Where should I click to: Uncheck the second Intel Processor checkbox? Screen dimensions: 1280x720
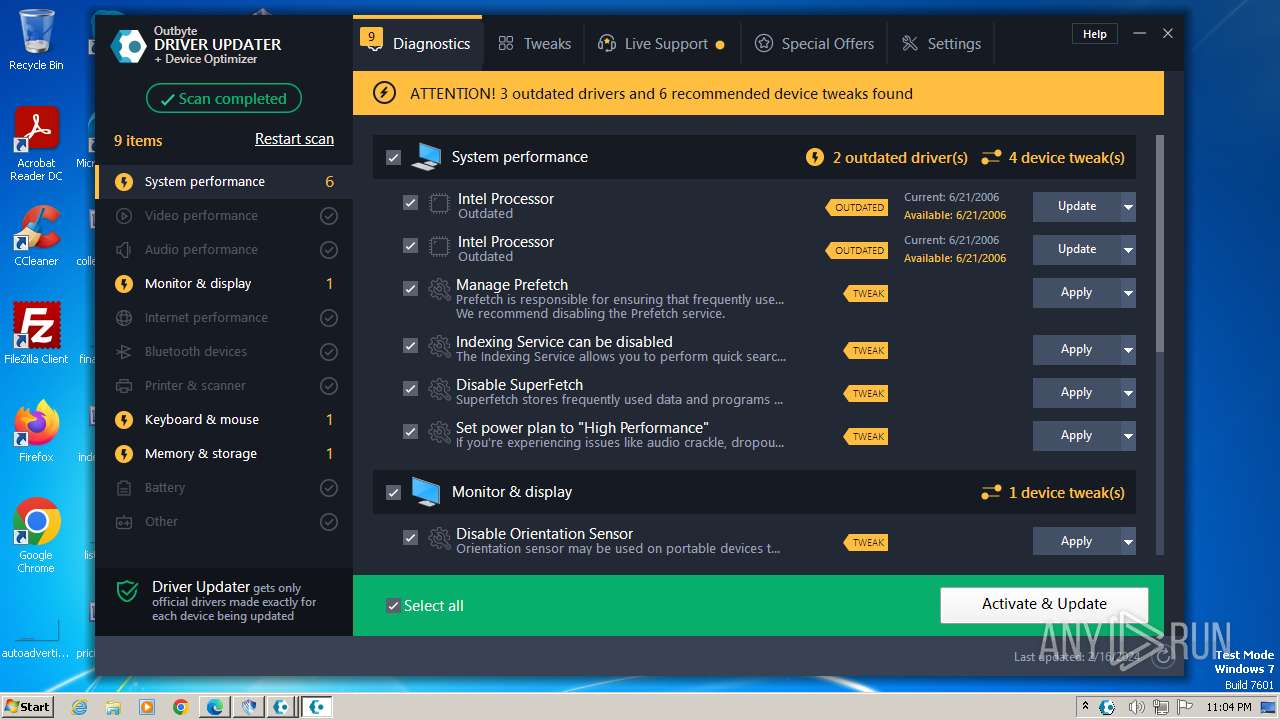(410, 245)
